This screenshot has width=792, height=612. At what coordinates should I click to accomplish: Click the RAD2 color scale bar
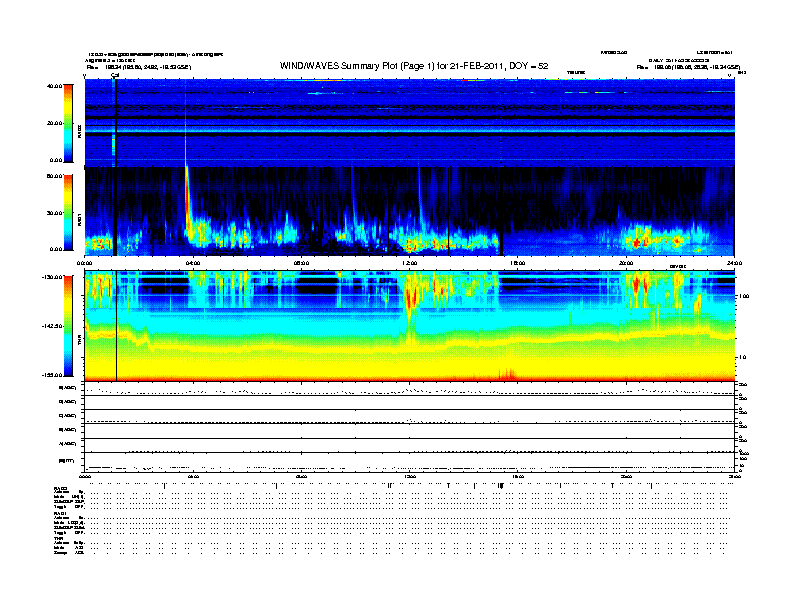[68, 123]
